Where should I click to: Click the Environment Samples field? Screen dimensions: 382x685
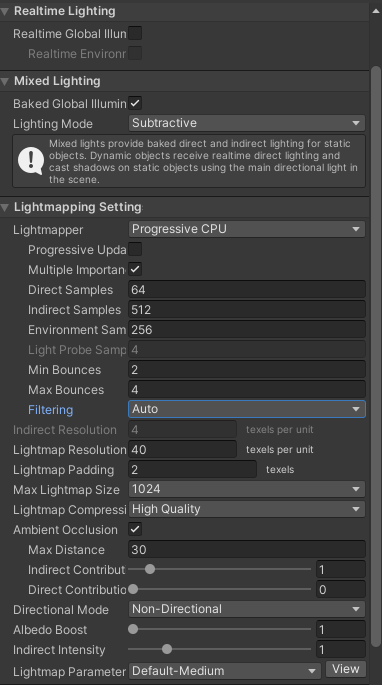tap(247, 330)
